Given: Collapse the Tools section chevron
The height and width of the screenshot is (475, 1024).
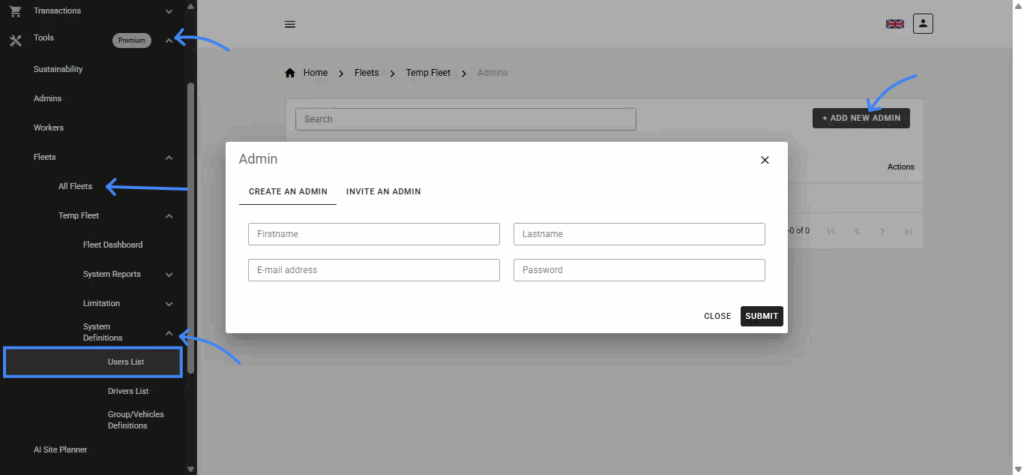Looking at the screenshot, I should click(x=169, y=40).
